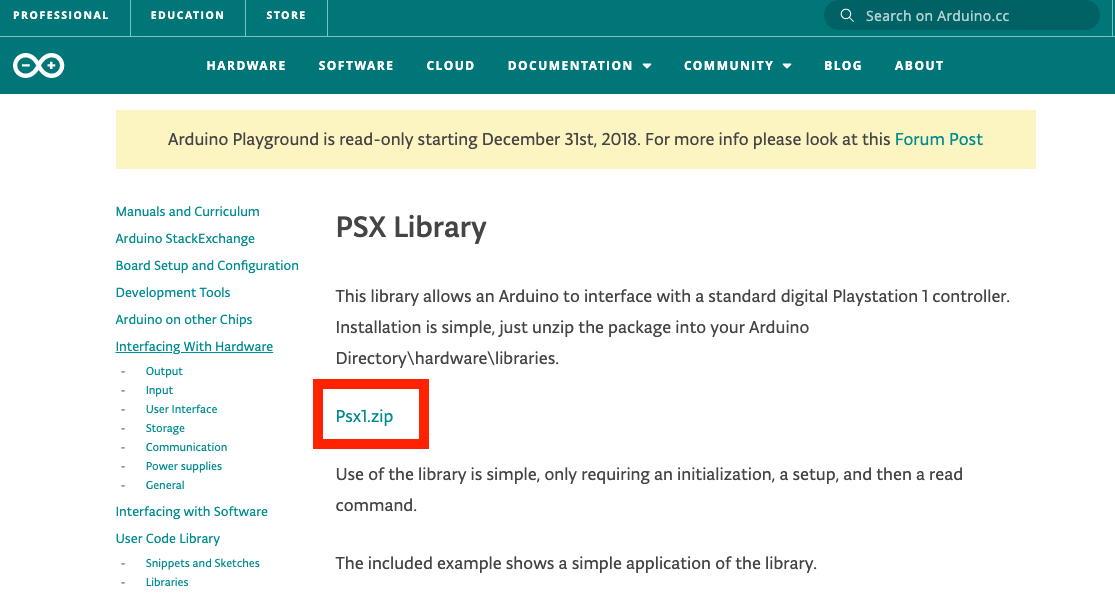
Task: Open the Cloud menu item
Action: click(x=450, y=65)
